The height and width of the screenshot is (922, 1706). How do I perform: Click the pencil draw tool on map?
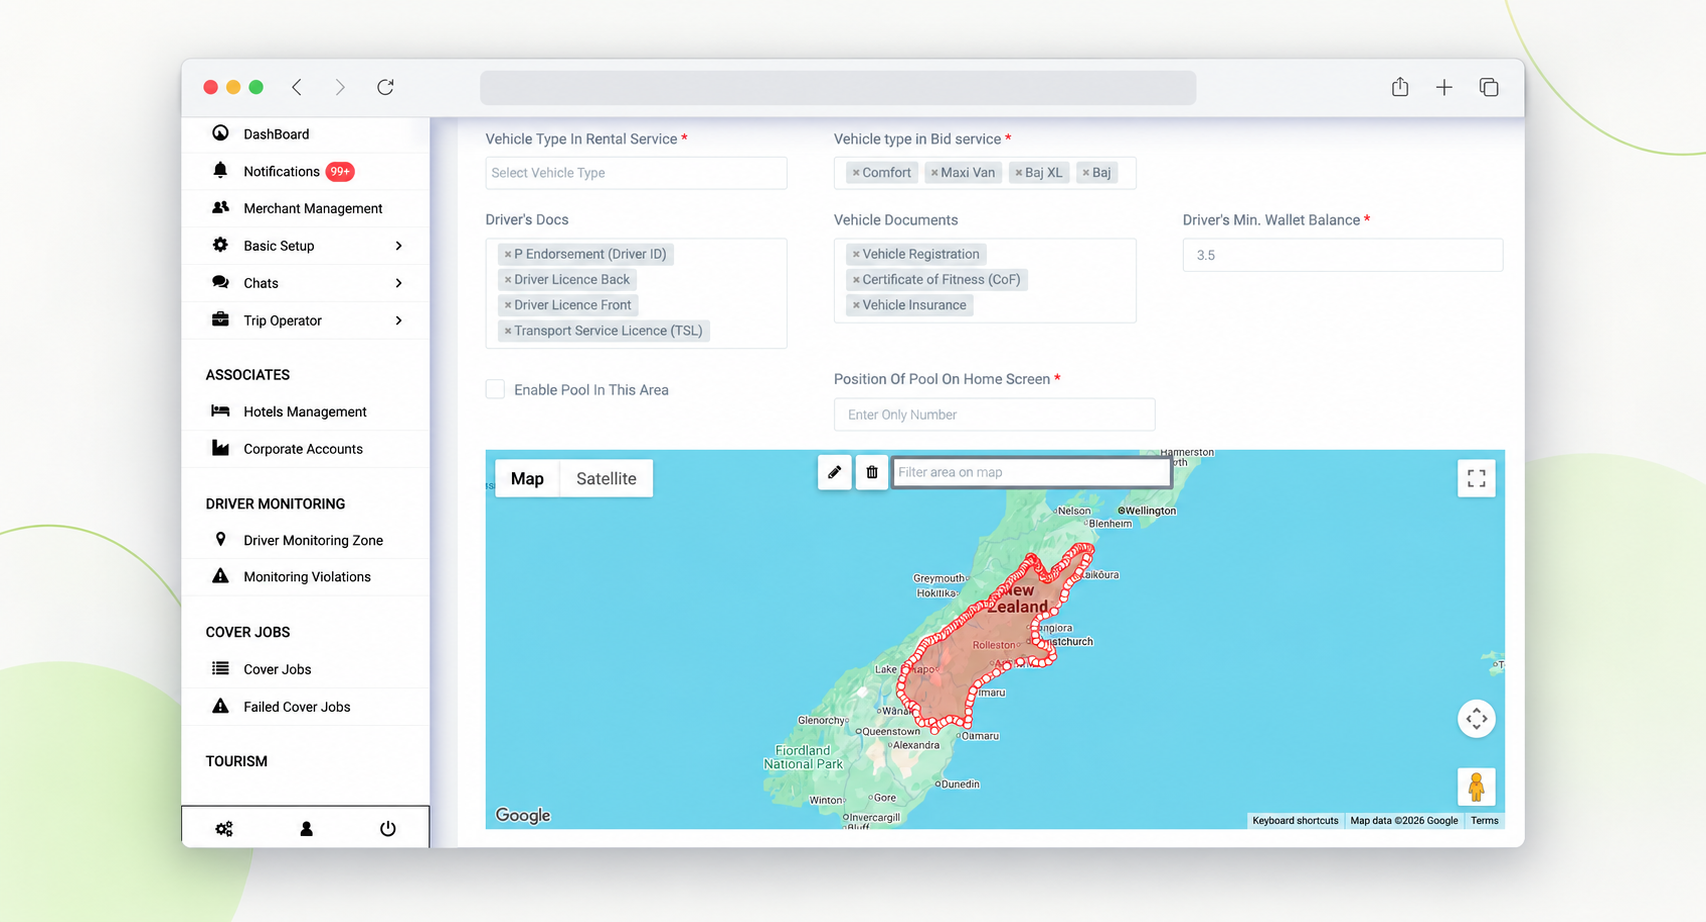tap(834, 472)
